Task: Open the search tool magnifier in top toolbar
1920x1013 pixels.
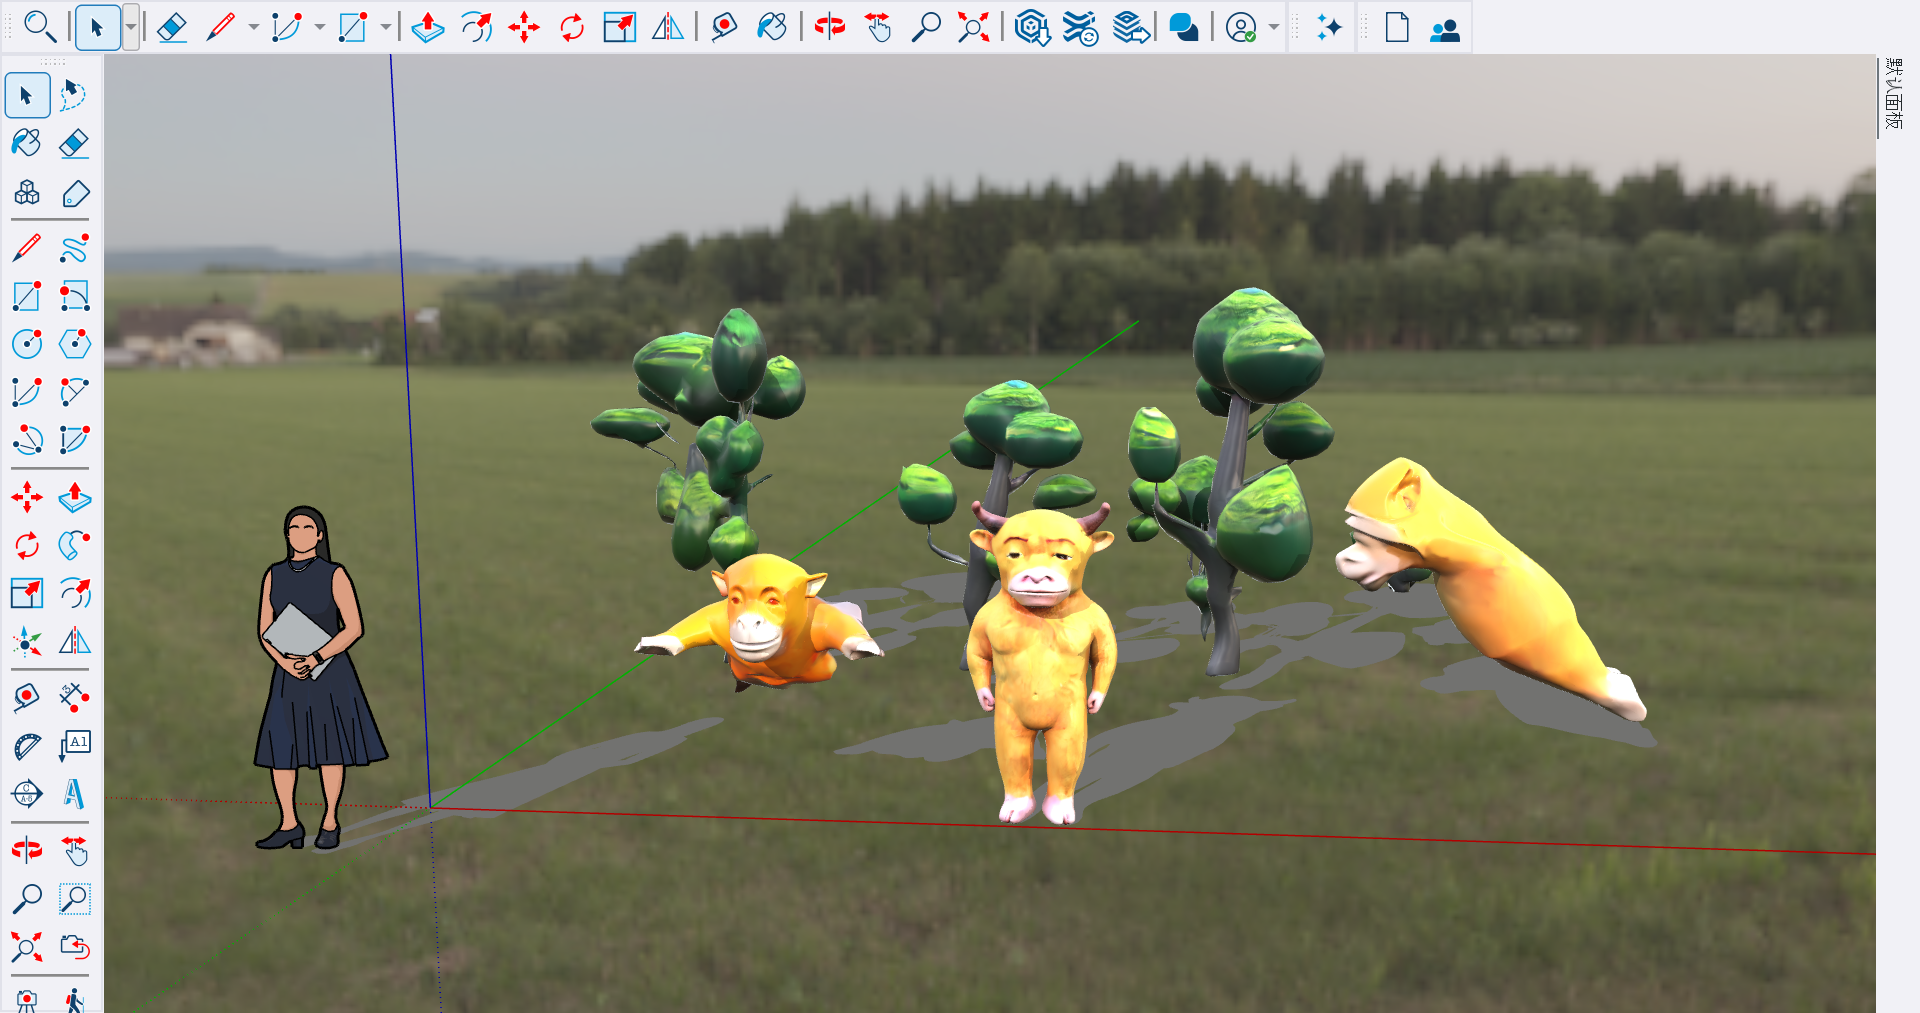Action: click(40, 26)
